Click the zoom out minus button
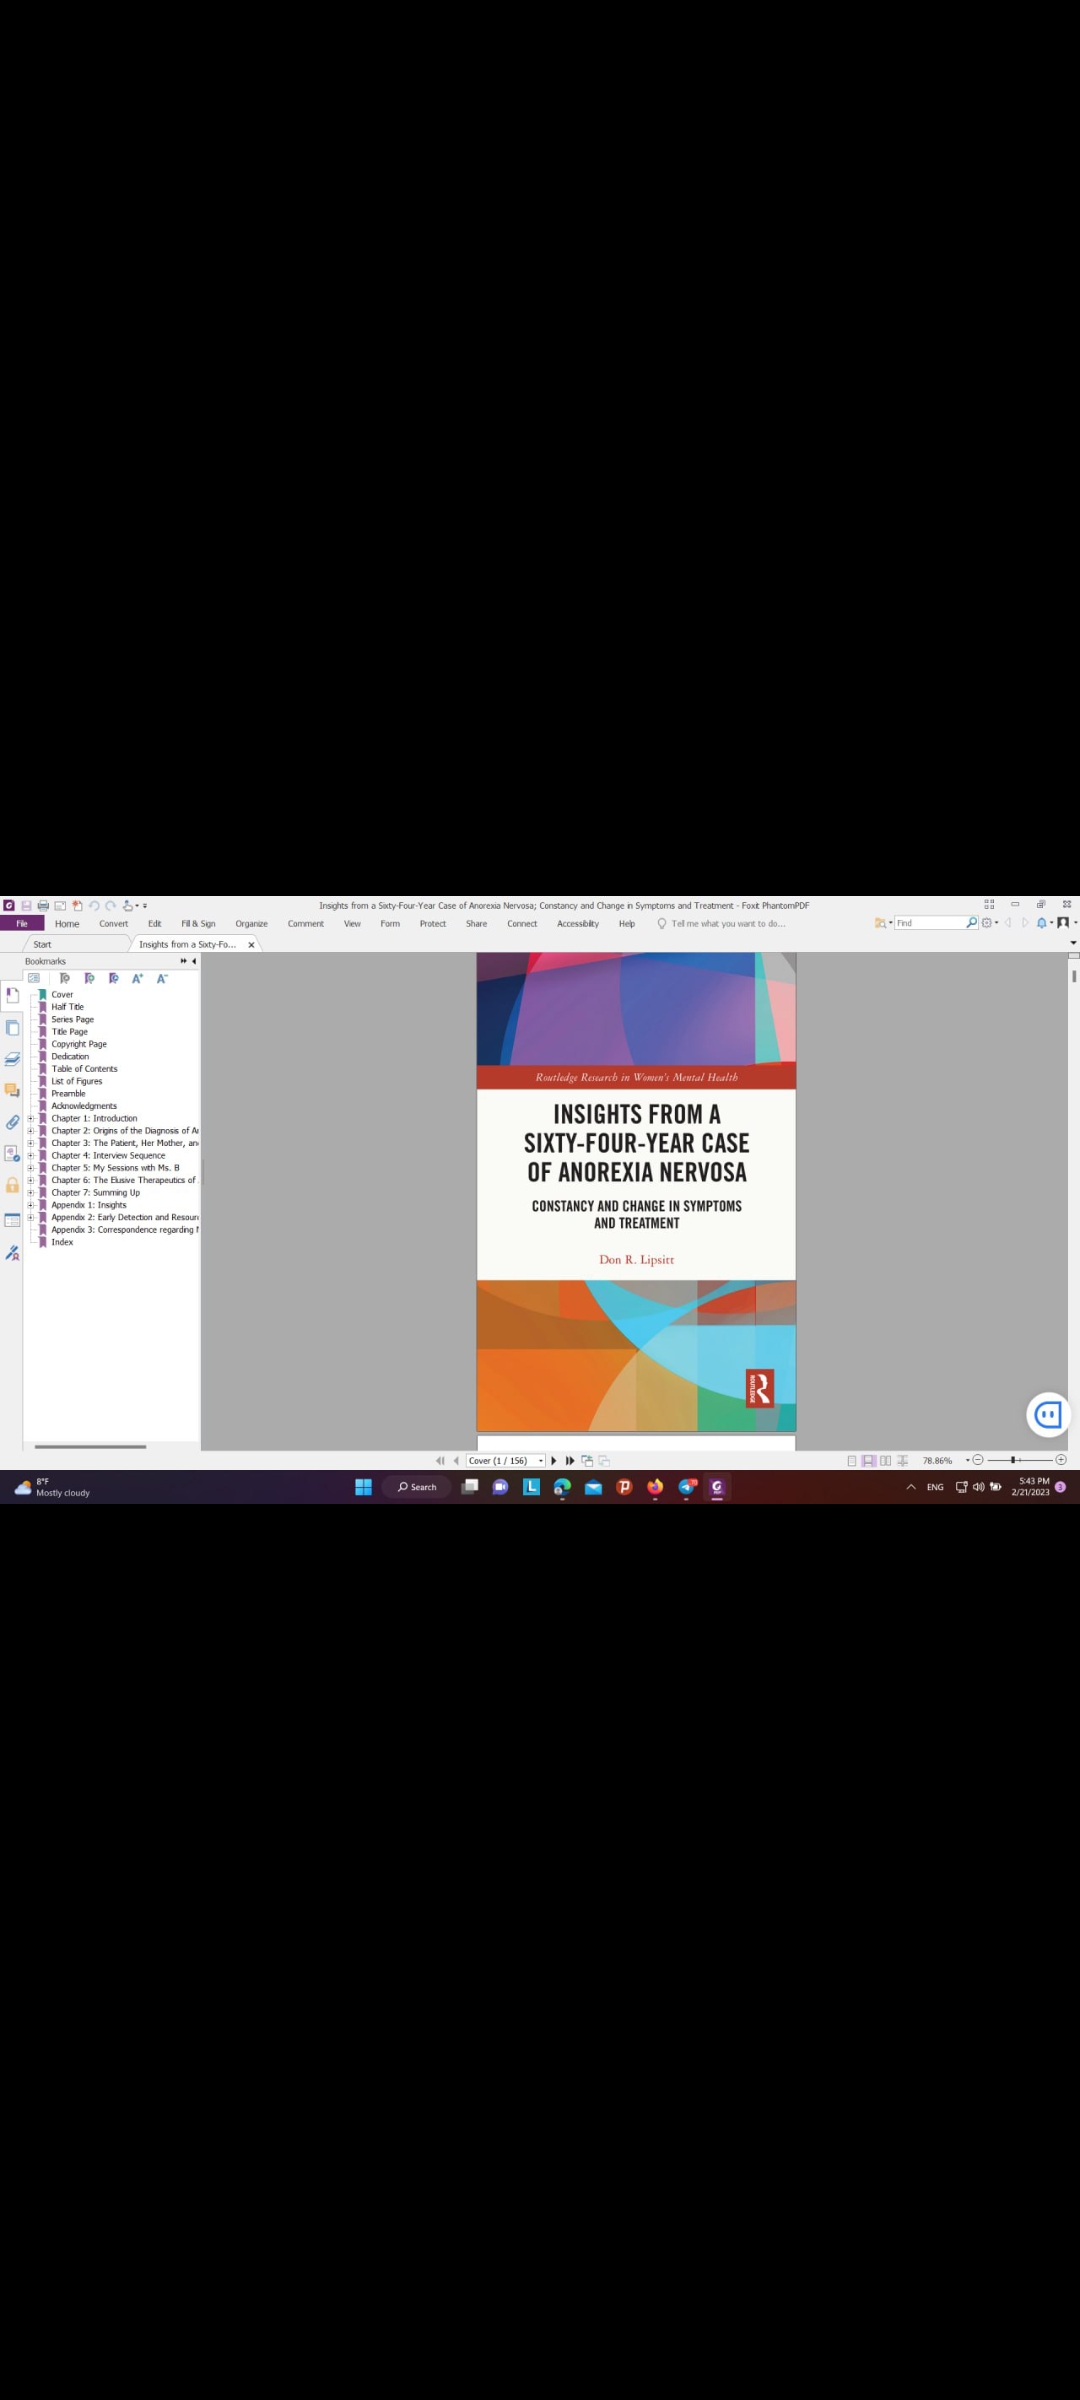The height and width of the screenshot is (2400, 1080). click(978, 1460)
